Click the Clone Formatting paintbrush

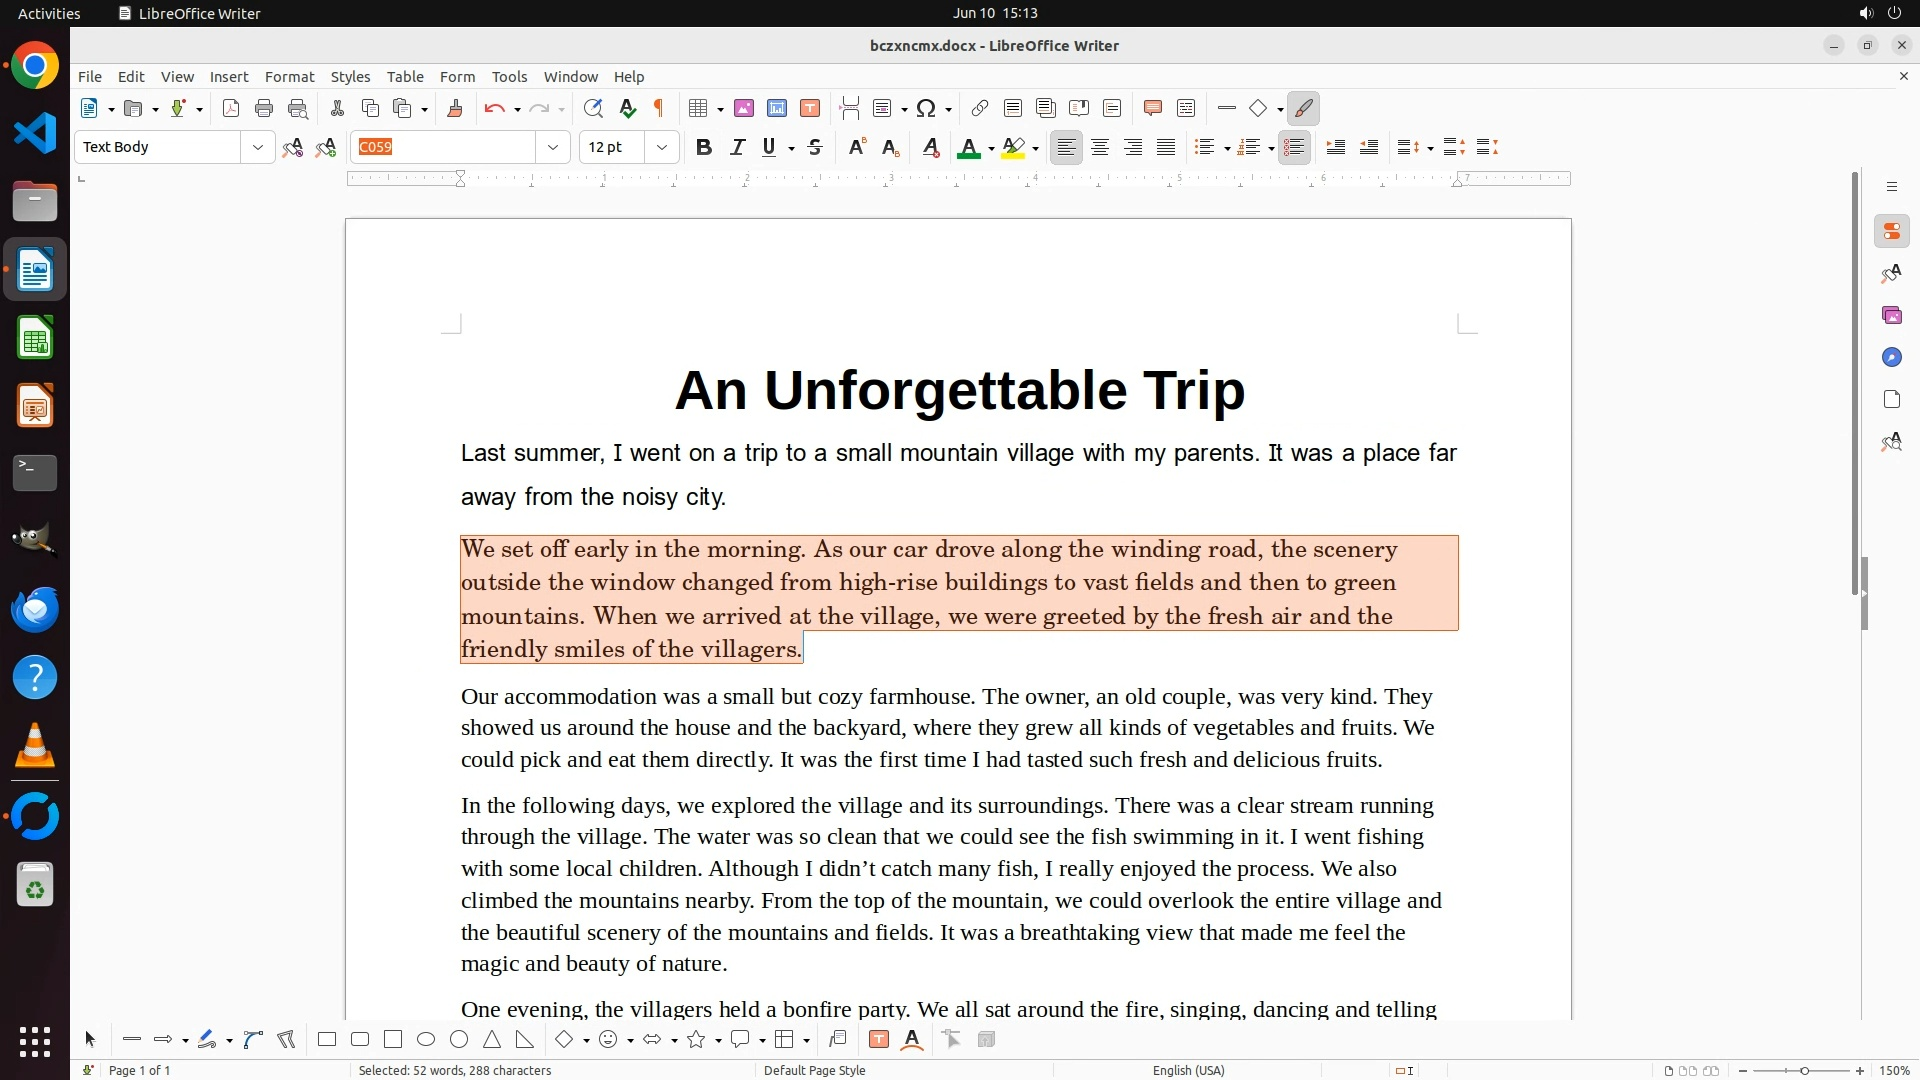tap(455, 109)
